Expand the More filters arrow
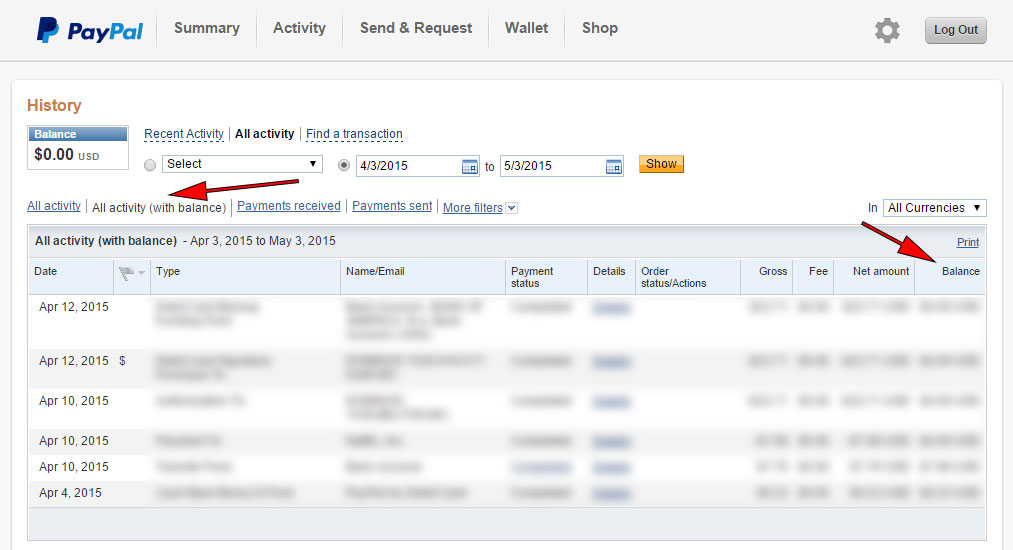The image size is (1013, 550). tap(511, 208)
